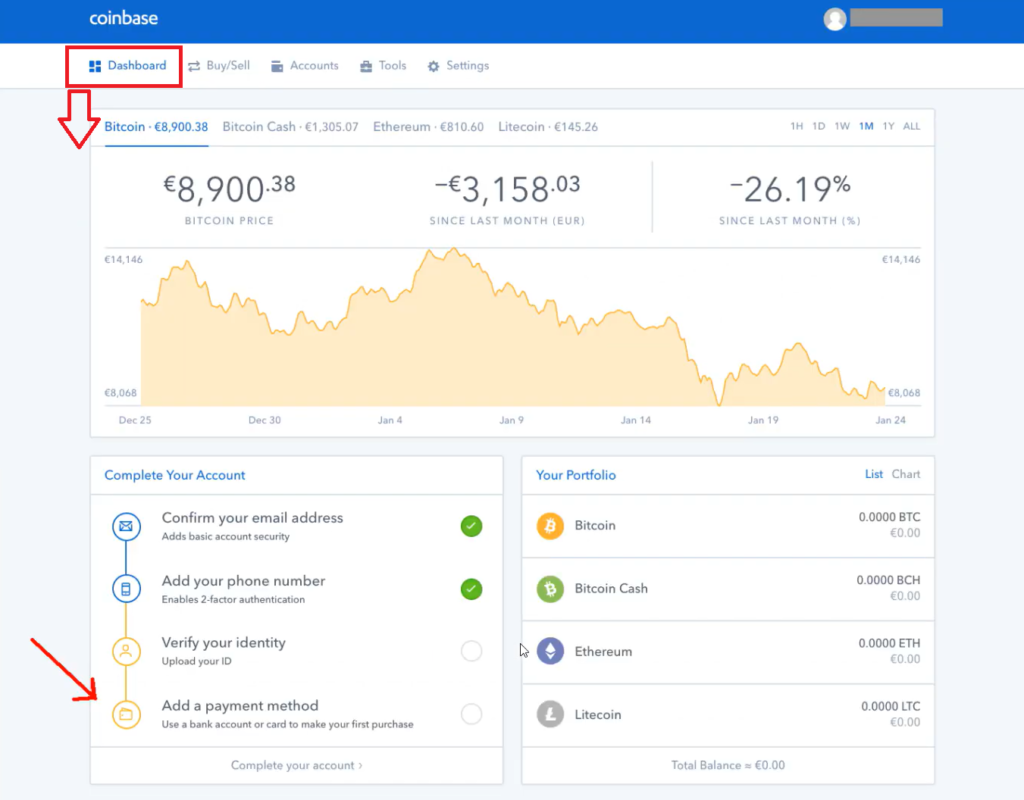Screen dimensions: 1024x800
Task: Click the empty circle for Verify your identity
Action: 471,651
